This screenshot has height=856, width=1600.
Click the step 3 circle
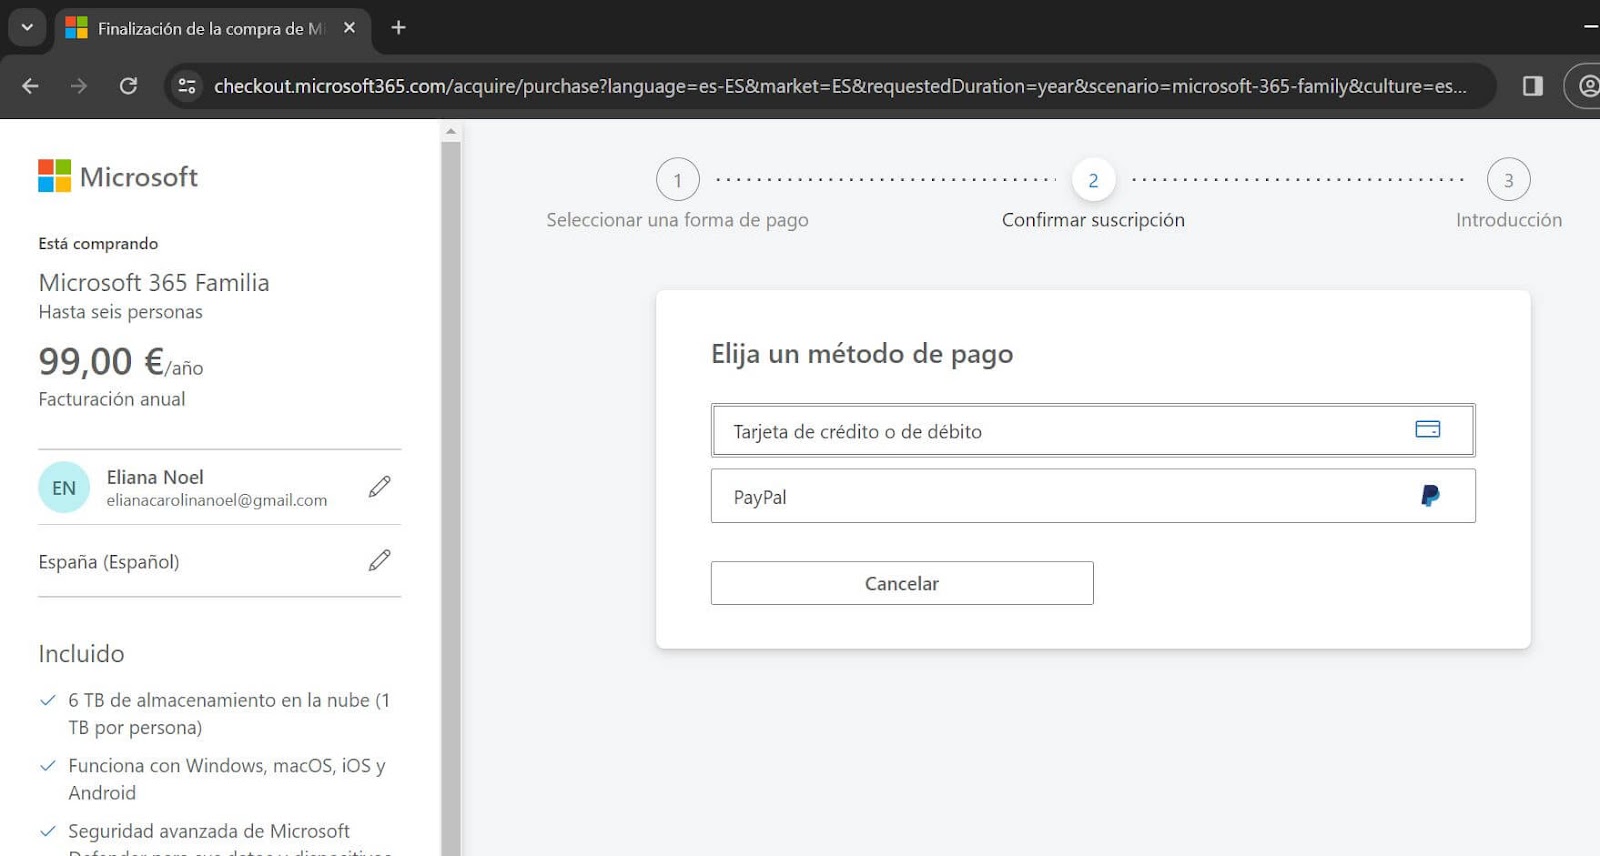coord(1509,180)
